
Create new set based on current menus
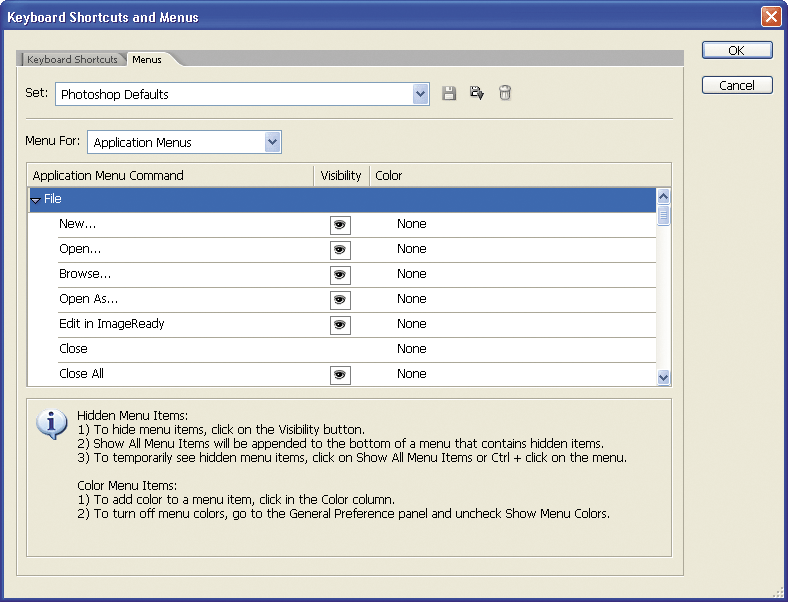[477, 94]
